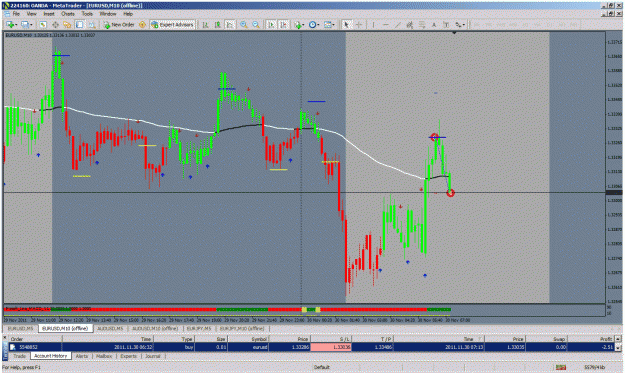This screenshot has height=373, width=625.
Task: Open the Help menu
Action: click(x=128, y=14)
